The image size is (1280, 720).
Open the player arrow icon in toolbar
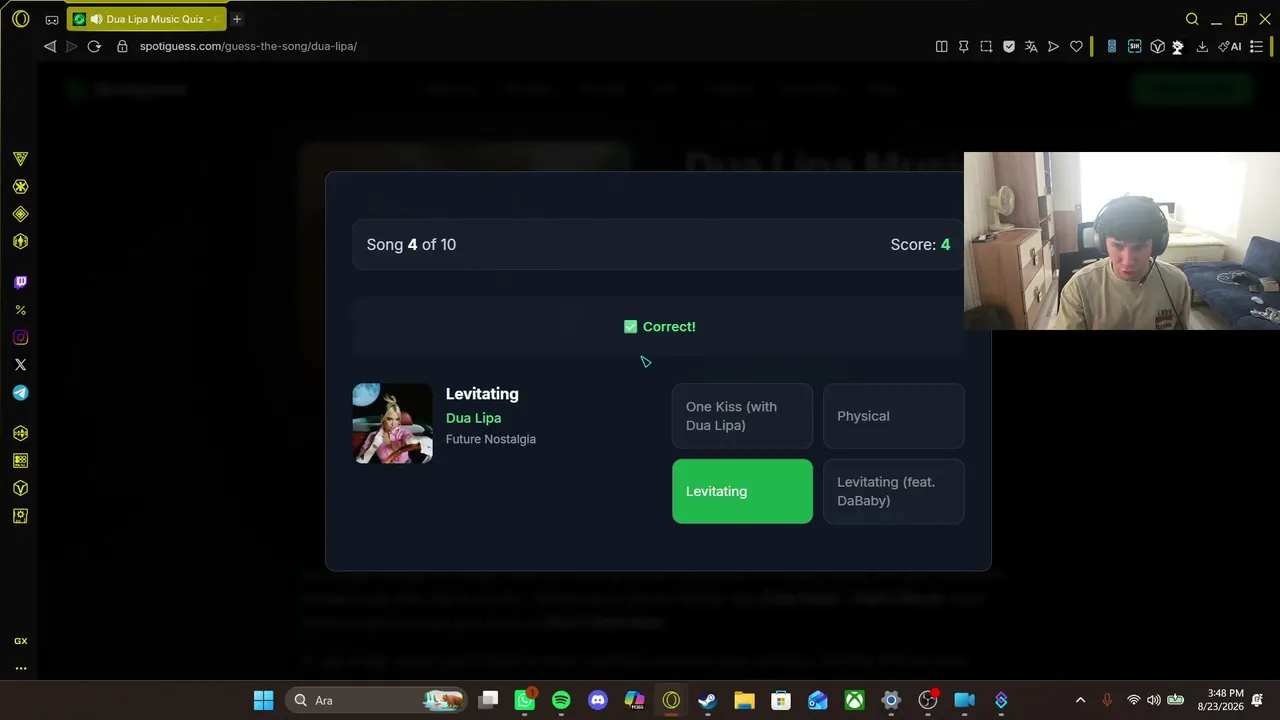(x=1053, y=46)
